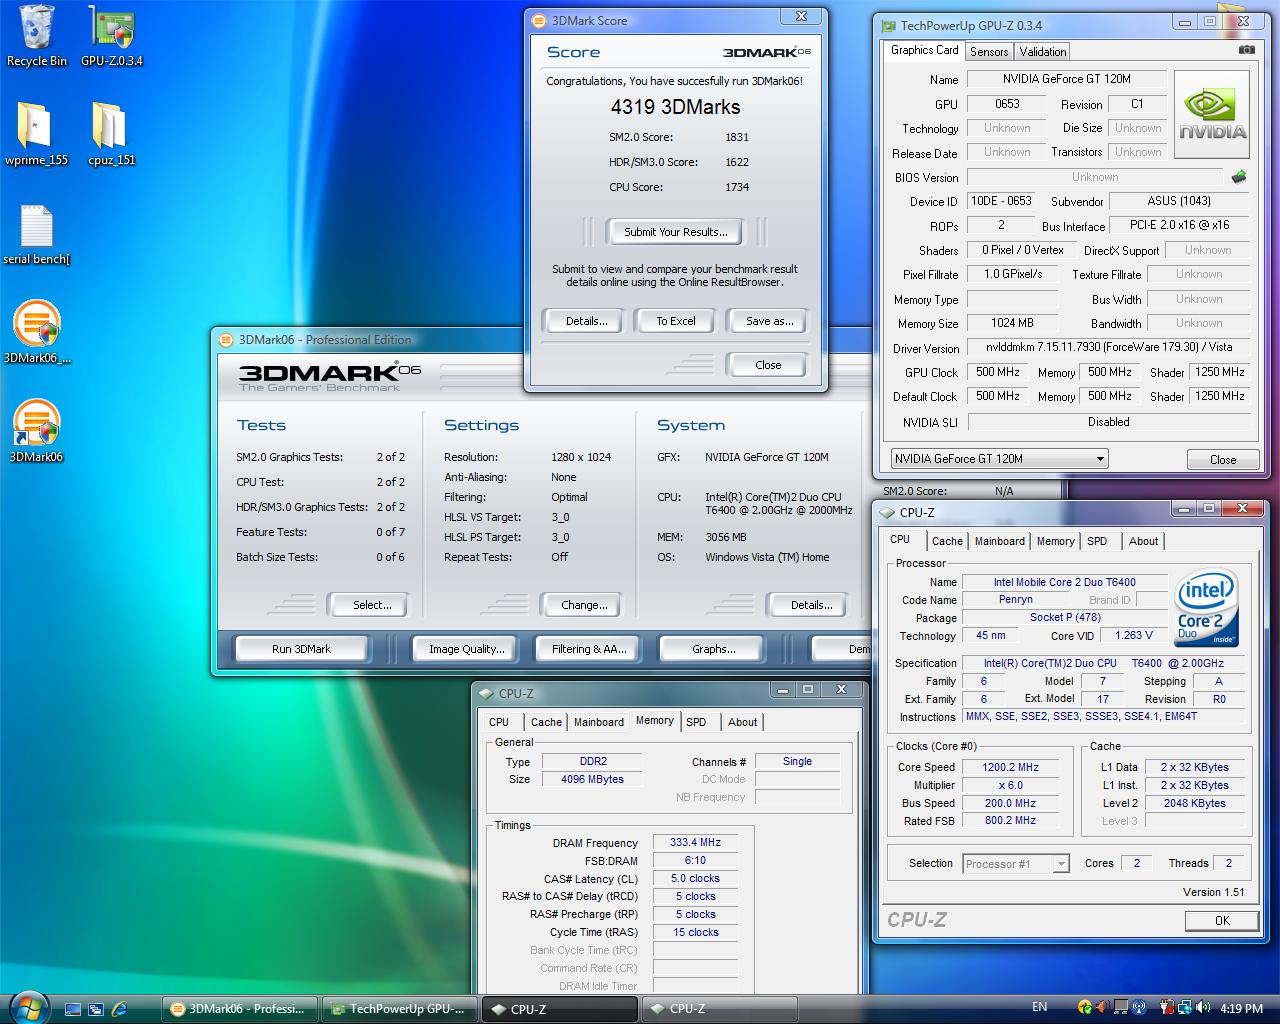Click the EN language bar indicator
Image resolution: width=1280 pixels, height=1024 pixels.
(1040, 1007)
